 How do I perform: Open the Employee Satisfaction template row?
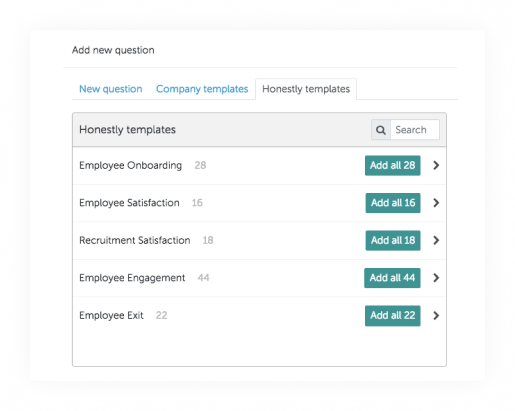coord(259,203)
